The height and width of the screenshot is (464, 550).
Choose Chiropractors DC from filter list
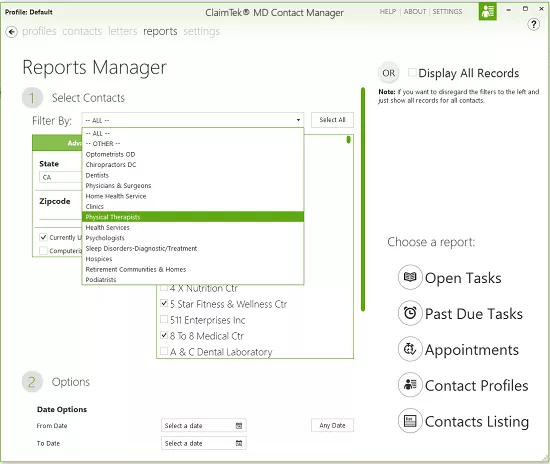click(193, 165)
